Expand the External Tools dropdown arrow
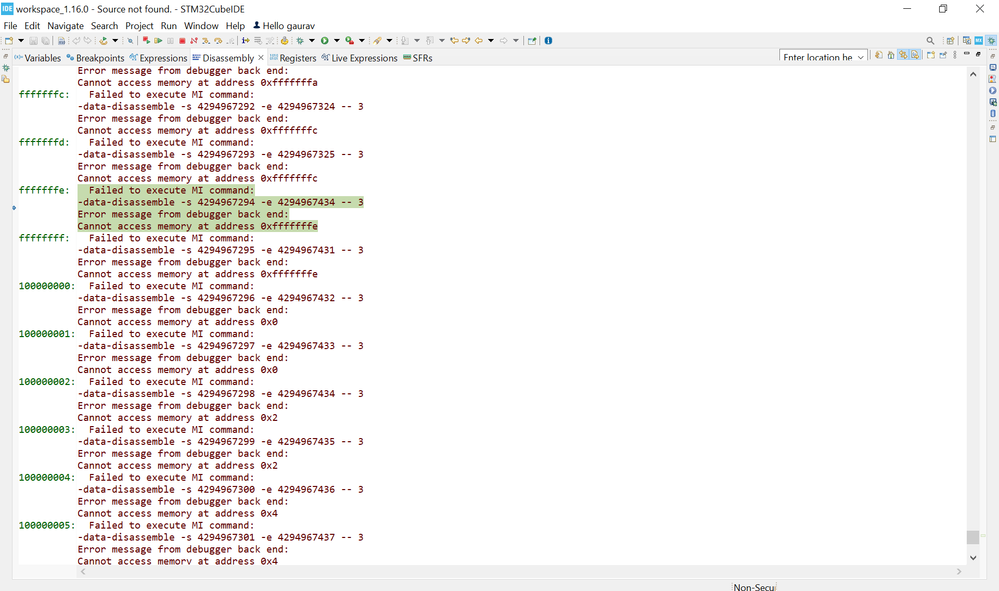Image resolution: width=999 pixels, height=591 pixels. [x=361, y=41]
